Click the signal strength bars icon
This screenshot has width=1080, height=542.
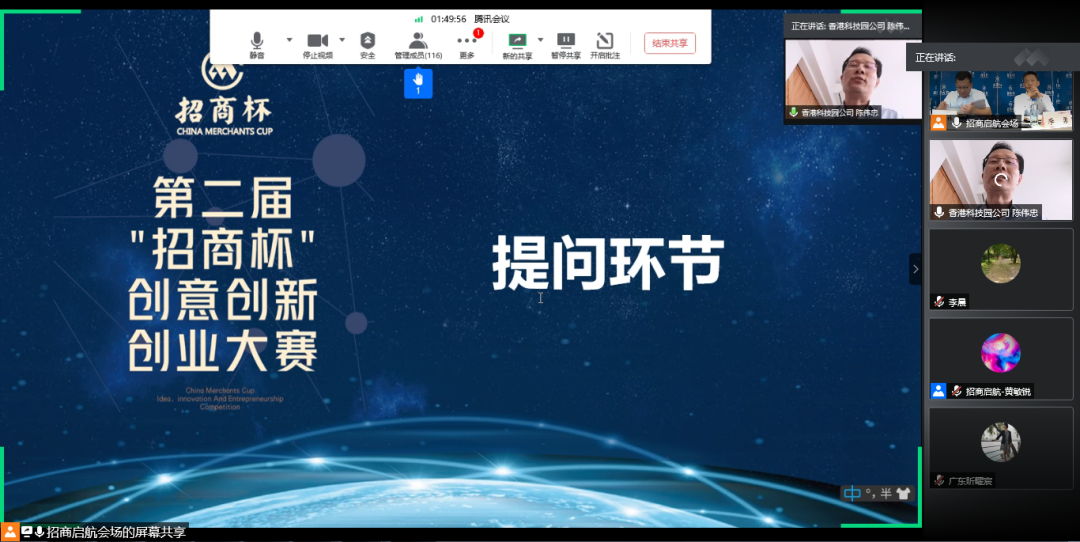(x=419, y=19)
